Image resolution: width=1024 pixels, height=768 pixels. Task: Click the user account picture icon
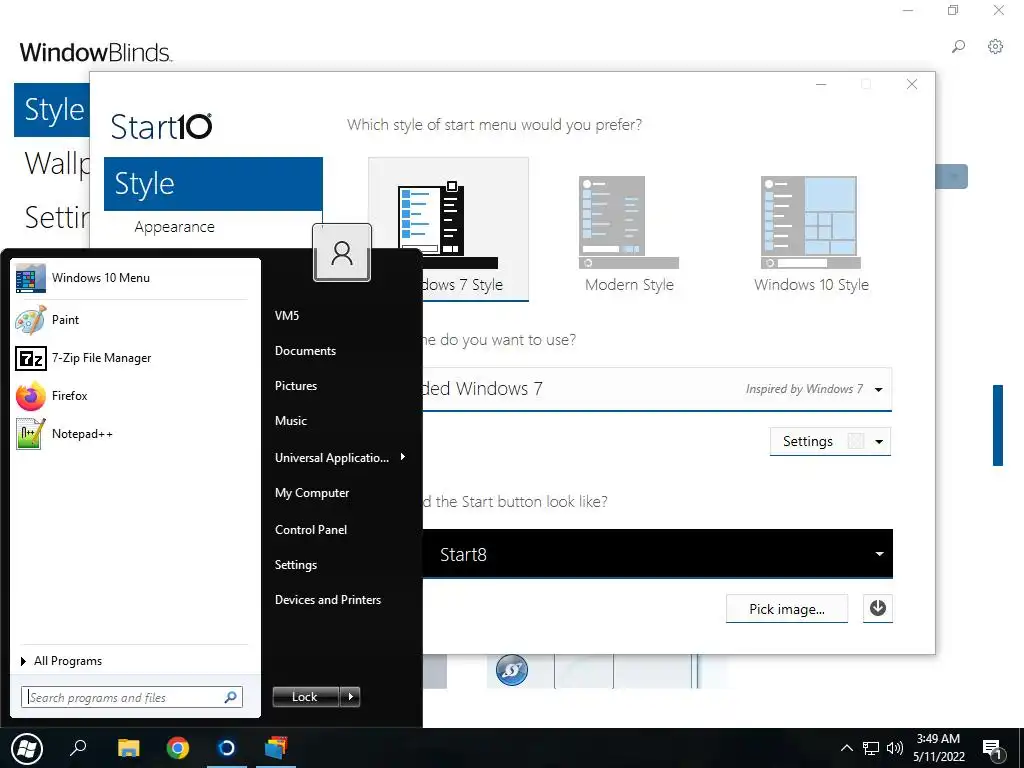coord(342,253)
